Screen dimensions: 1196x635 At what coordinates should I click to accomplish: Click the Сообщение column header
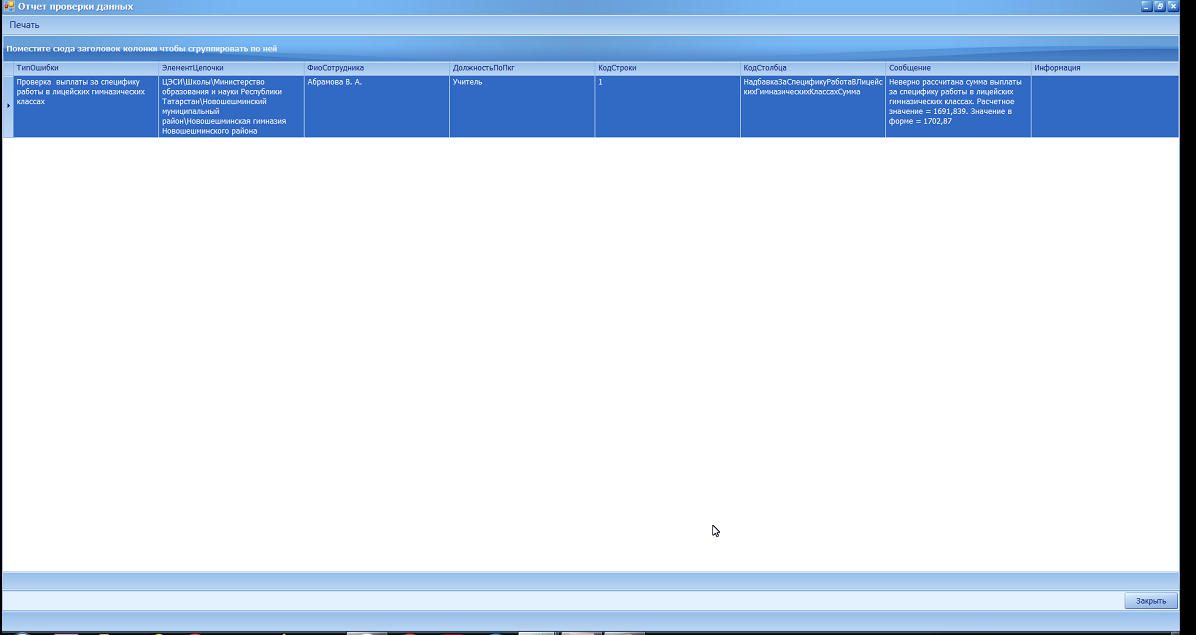[959, 68]
